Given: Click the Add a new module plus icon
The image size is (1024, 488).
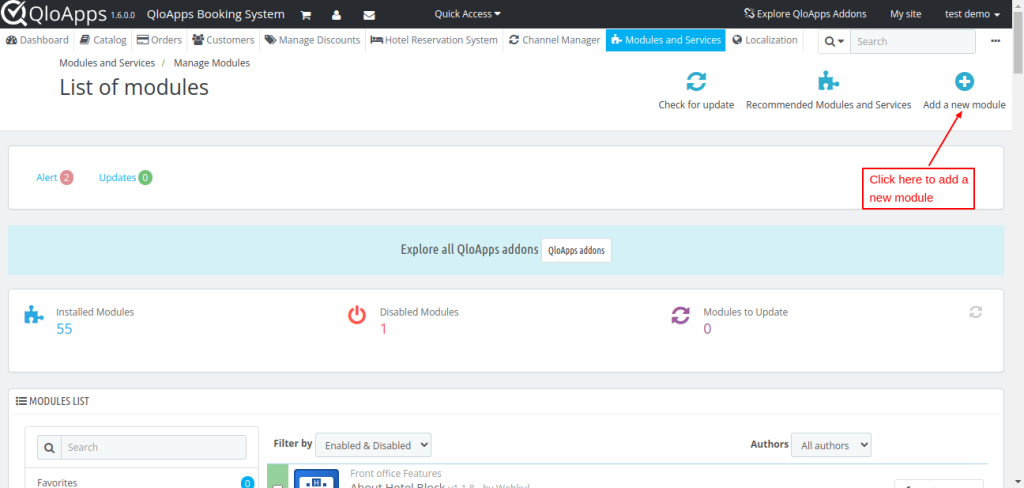Looking at the screenshot, I should pos(964,82).
